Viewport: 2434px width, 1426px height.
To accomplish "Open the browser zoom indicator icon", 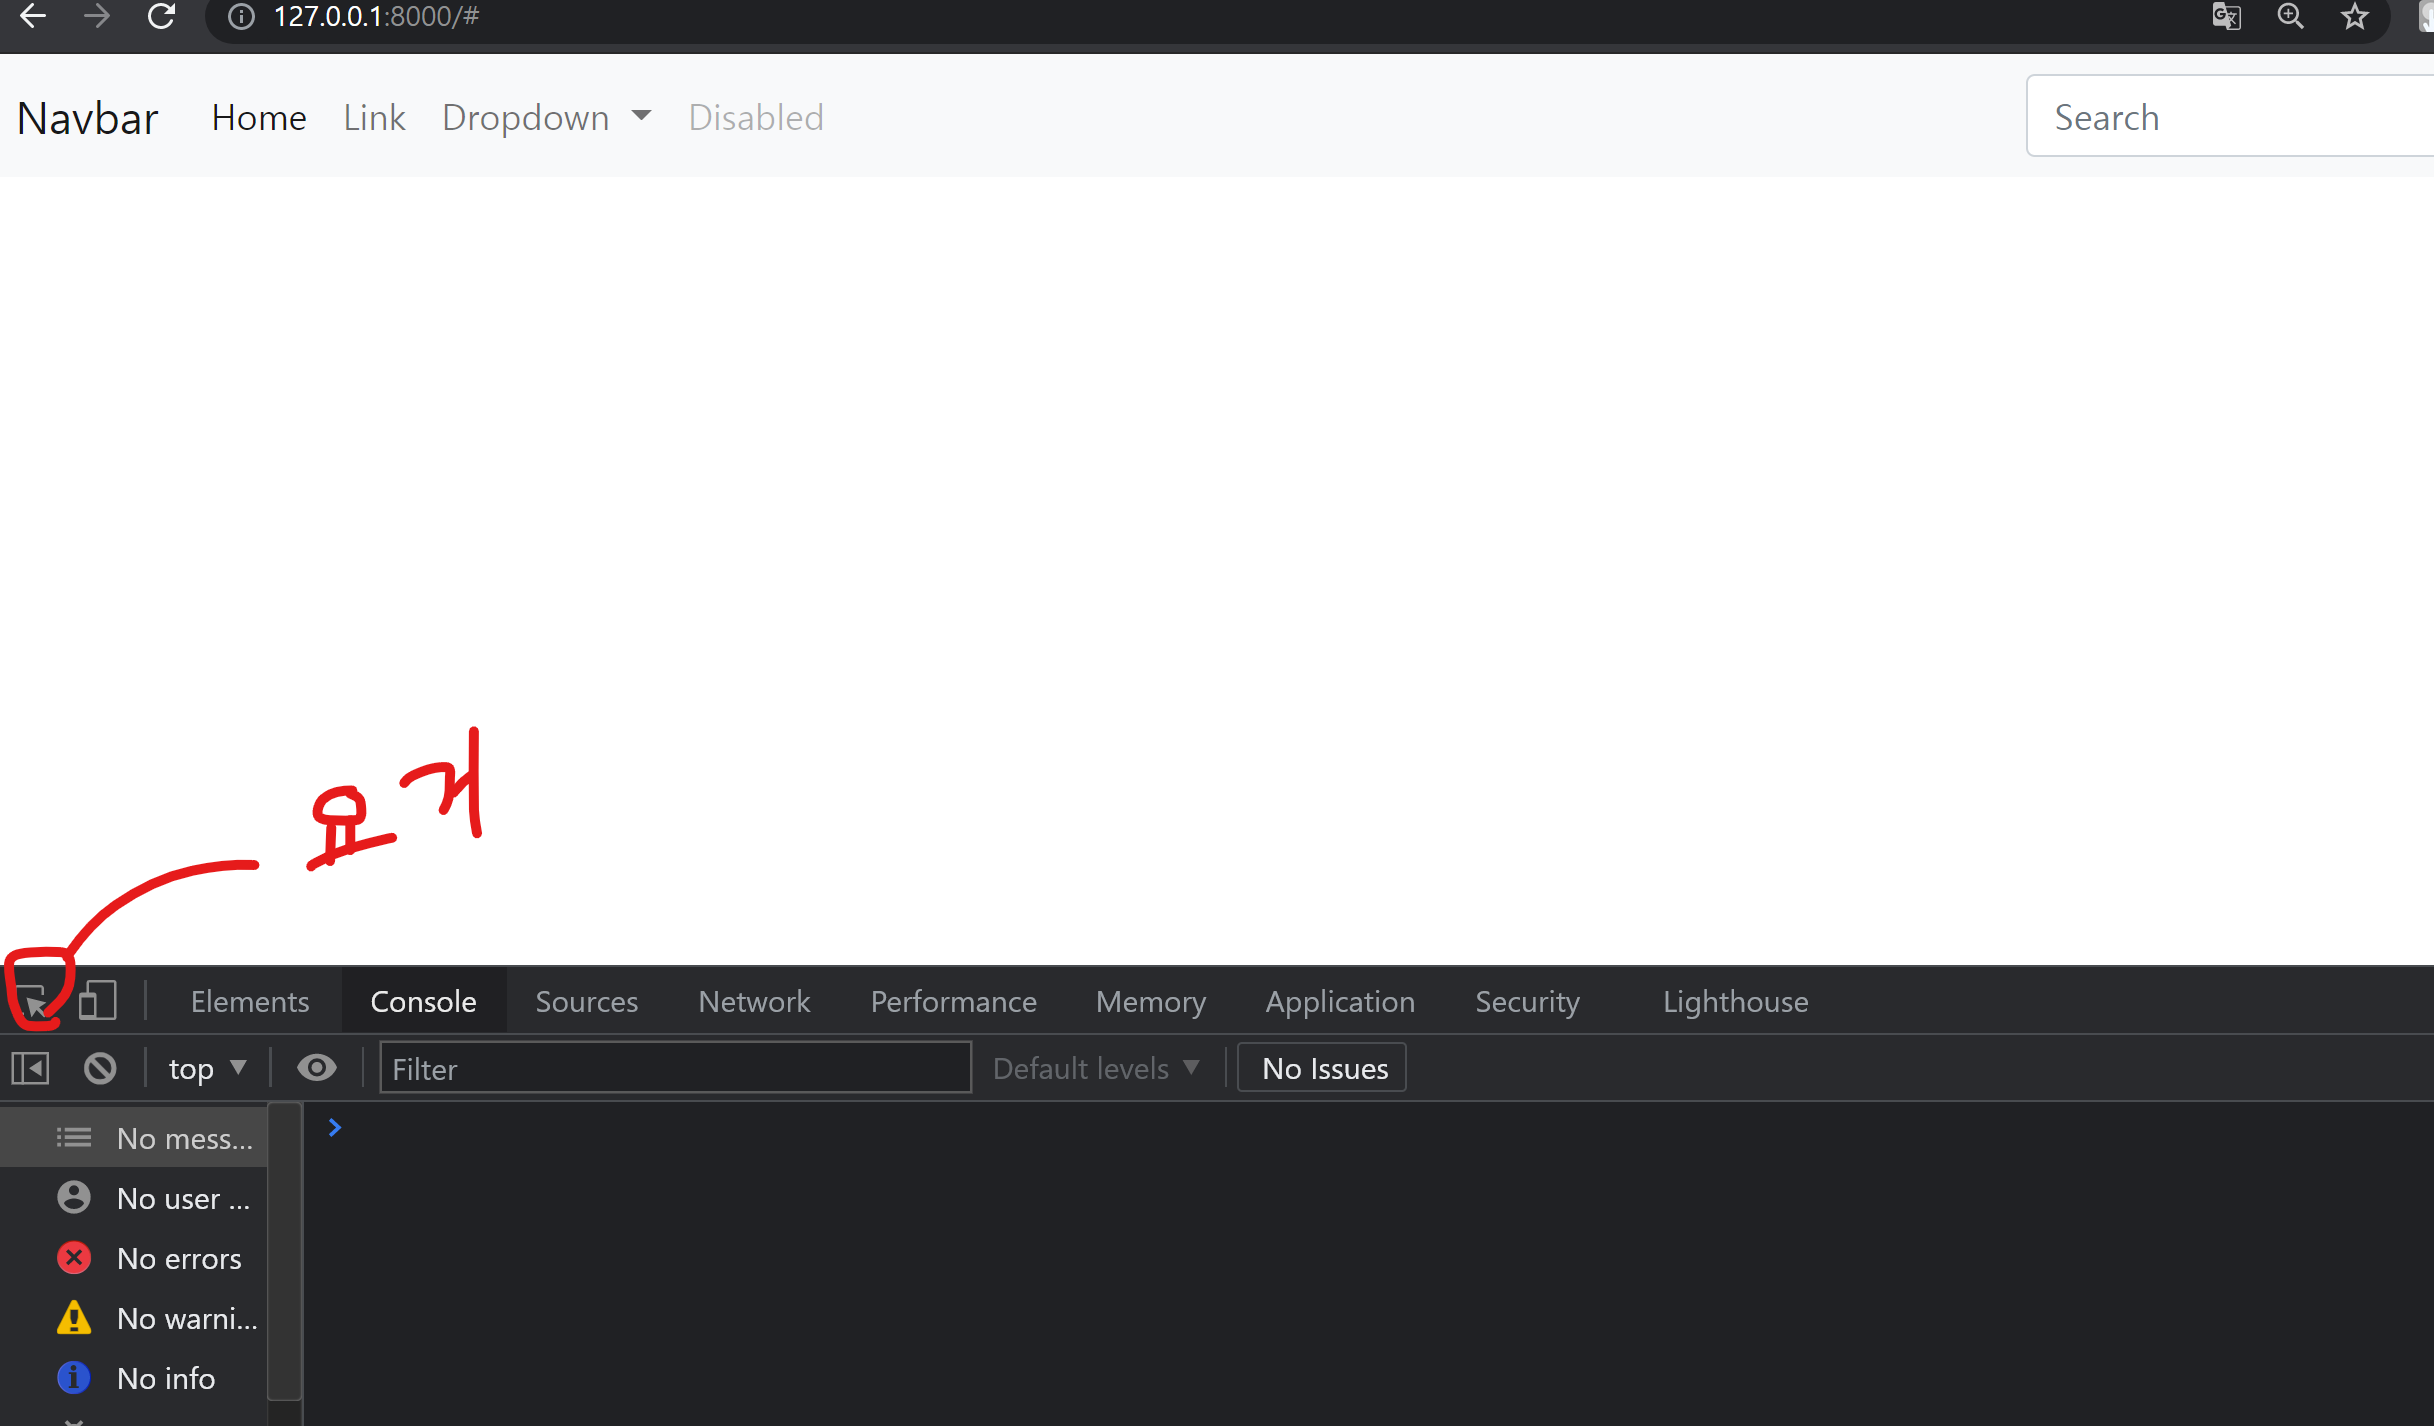I will (2291, 16).
